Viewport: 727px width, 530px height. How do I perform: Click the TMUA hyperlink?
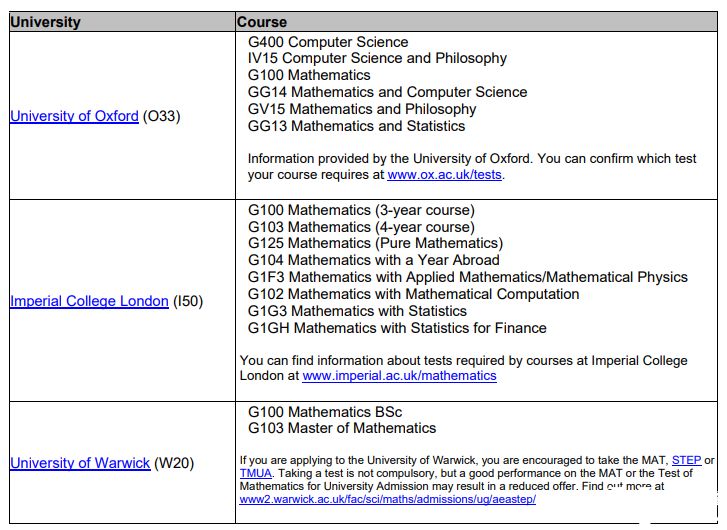click(x=256, y=473)
